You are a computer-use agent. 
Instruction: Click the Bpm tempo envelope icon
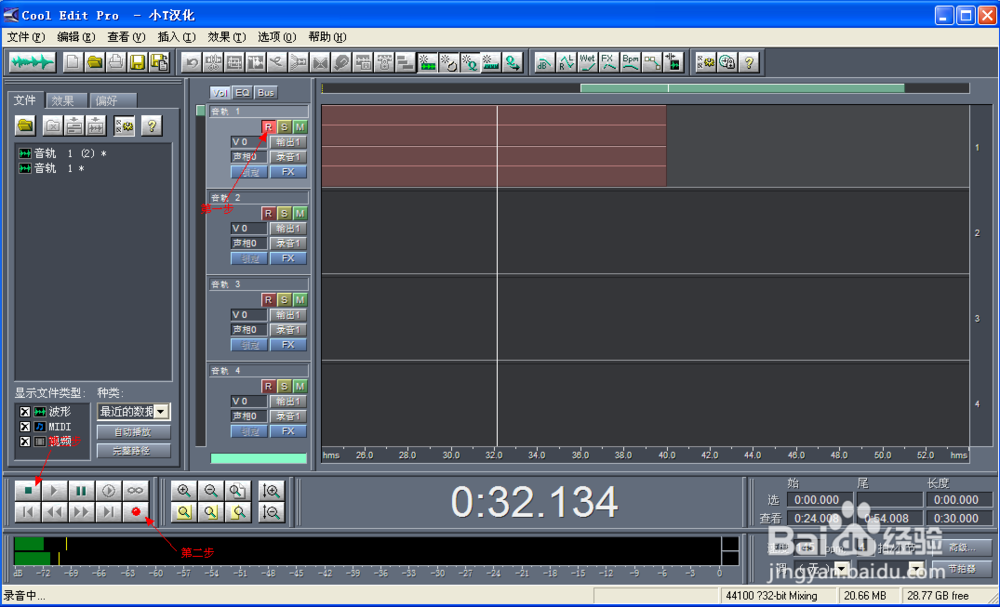pos(630,62)
